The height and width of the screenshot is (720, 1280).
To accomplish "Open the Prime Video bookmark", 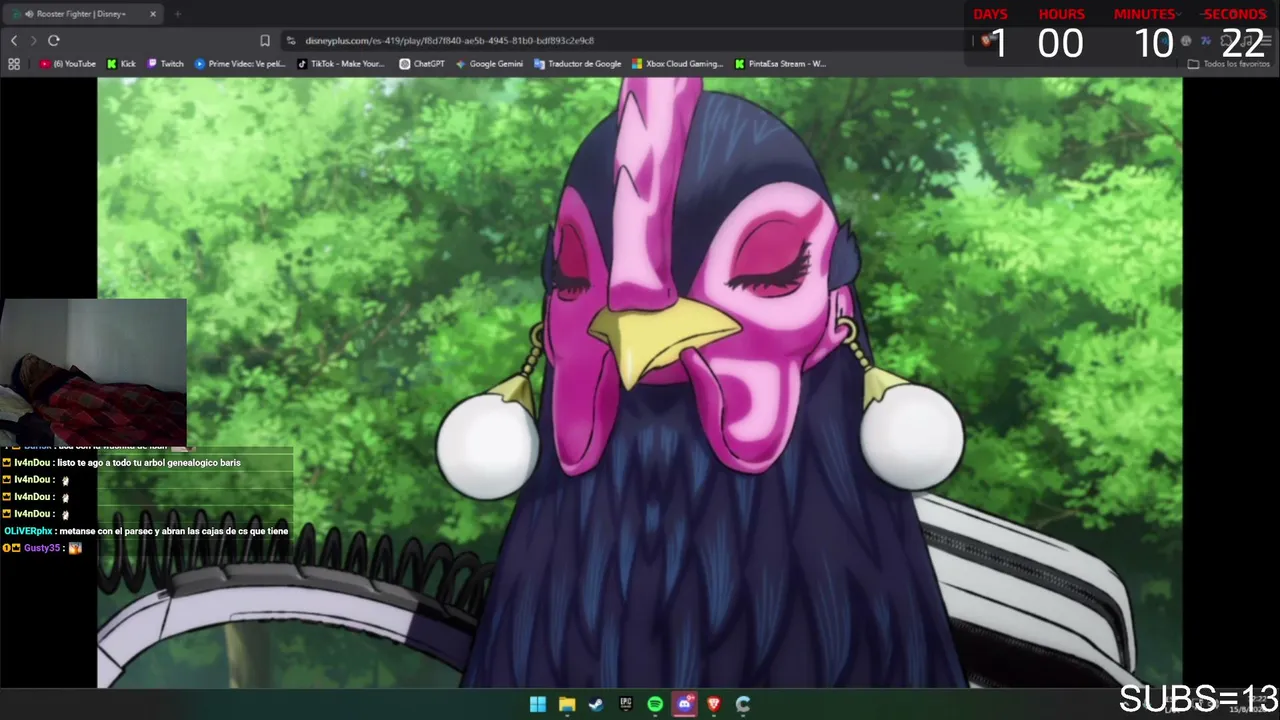I will (240, 64).
